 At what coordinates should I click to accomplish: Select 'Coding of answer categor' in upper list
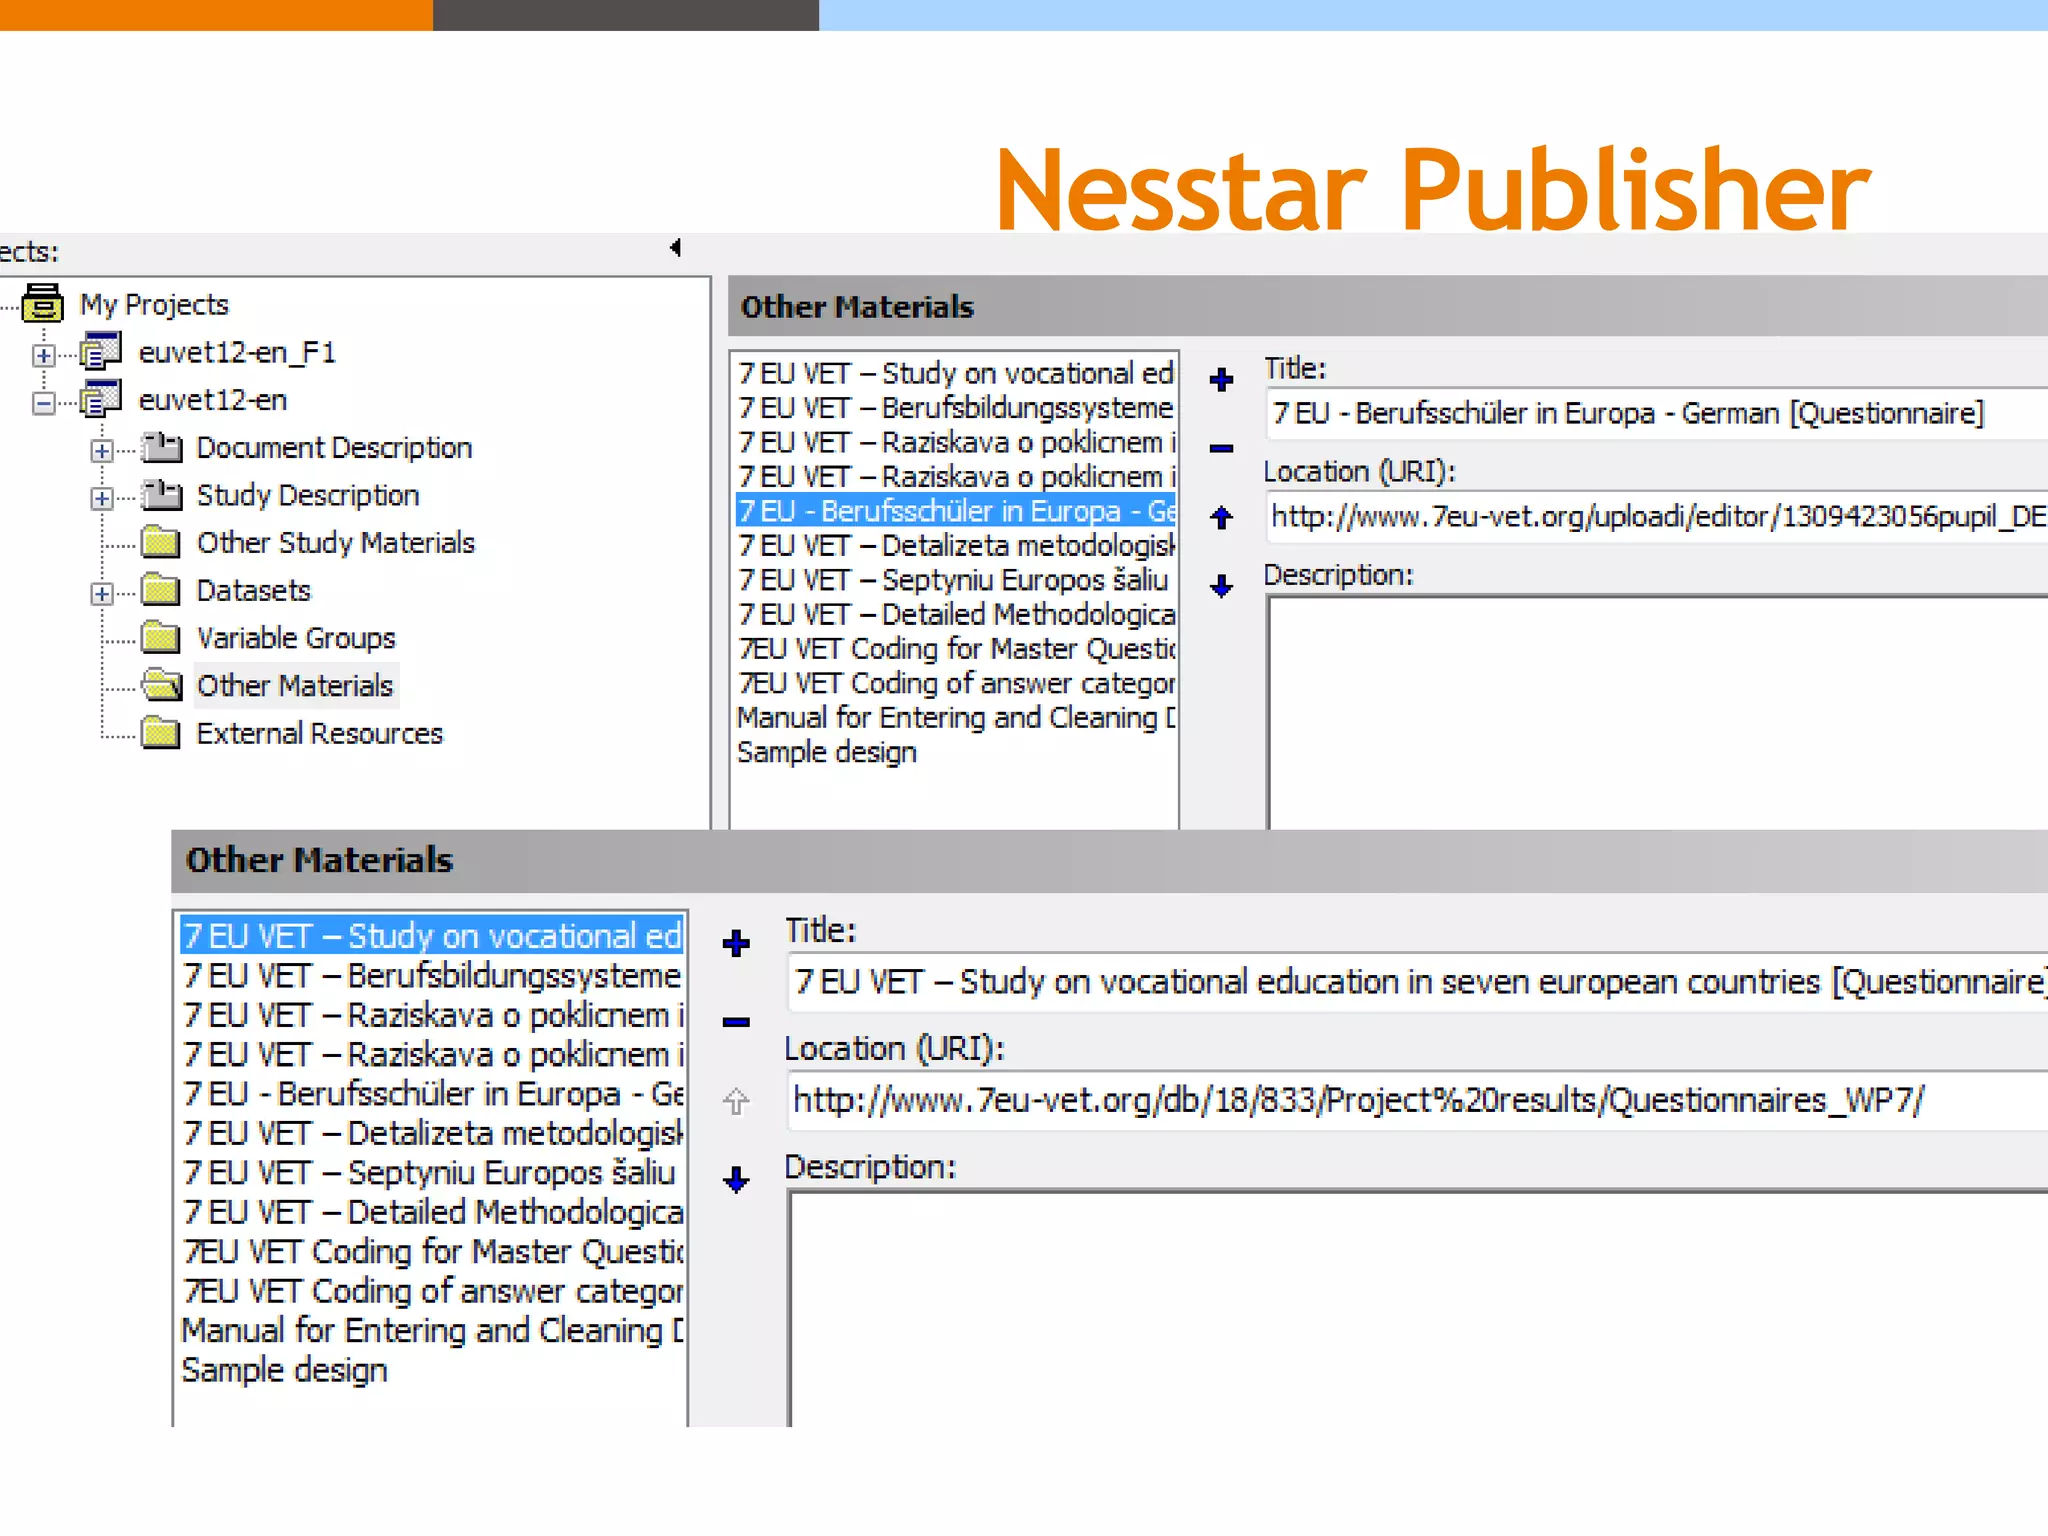click(956, 683)
